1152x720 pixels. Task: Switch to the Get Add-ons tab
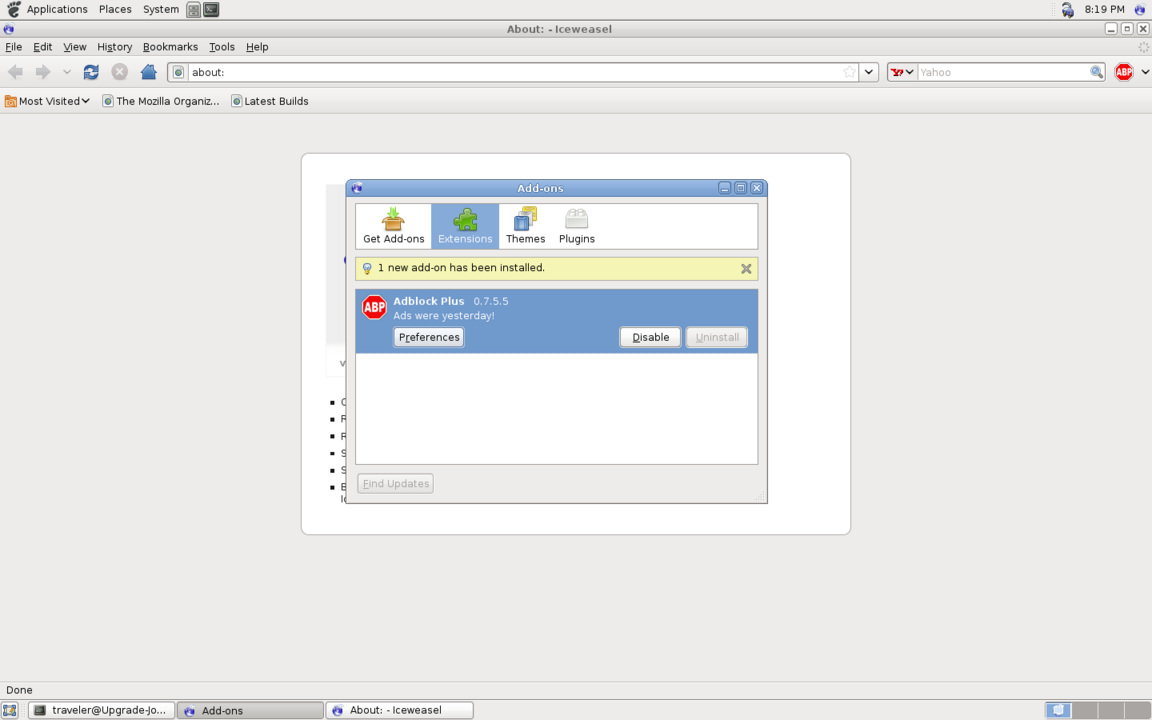394,226
